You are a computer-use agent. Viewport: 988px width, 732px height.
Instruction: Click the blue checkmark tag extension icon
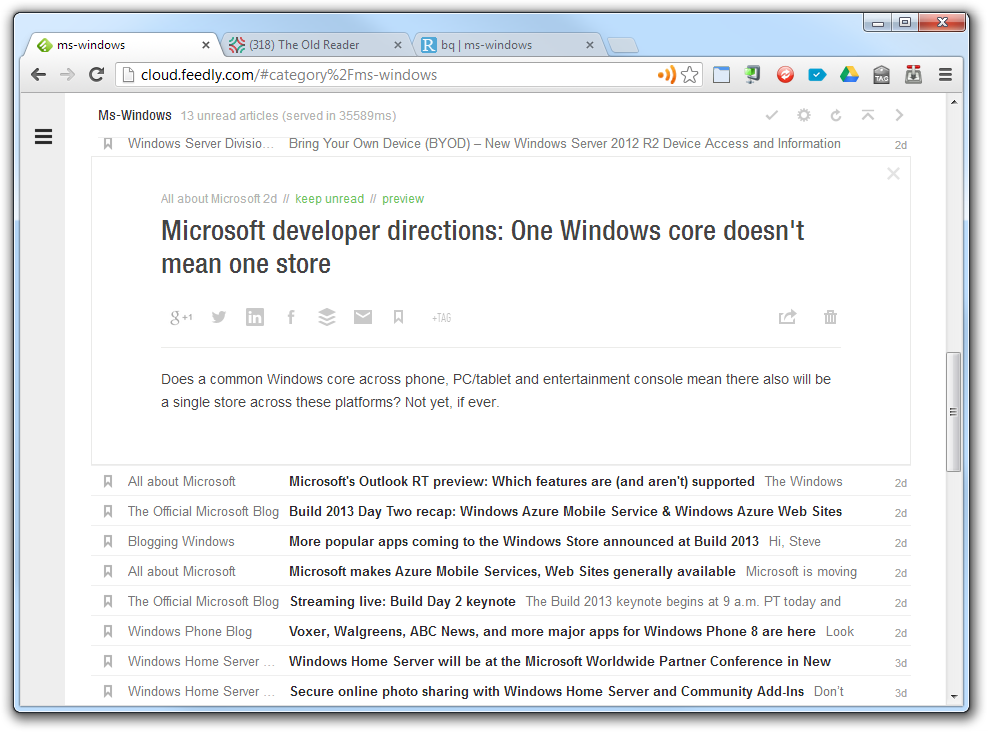817,75
